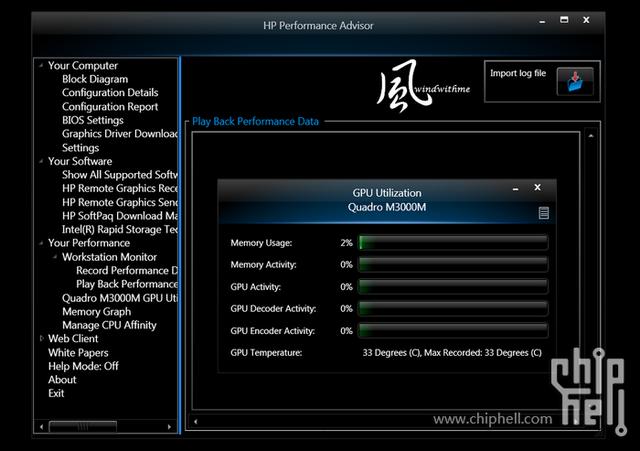Click the playback panel horizontal scroll left arrow
Viewport: 640px width, 451px height.
[x=196, y=422]
